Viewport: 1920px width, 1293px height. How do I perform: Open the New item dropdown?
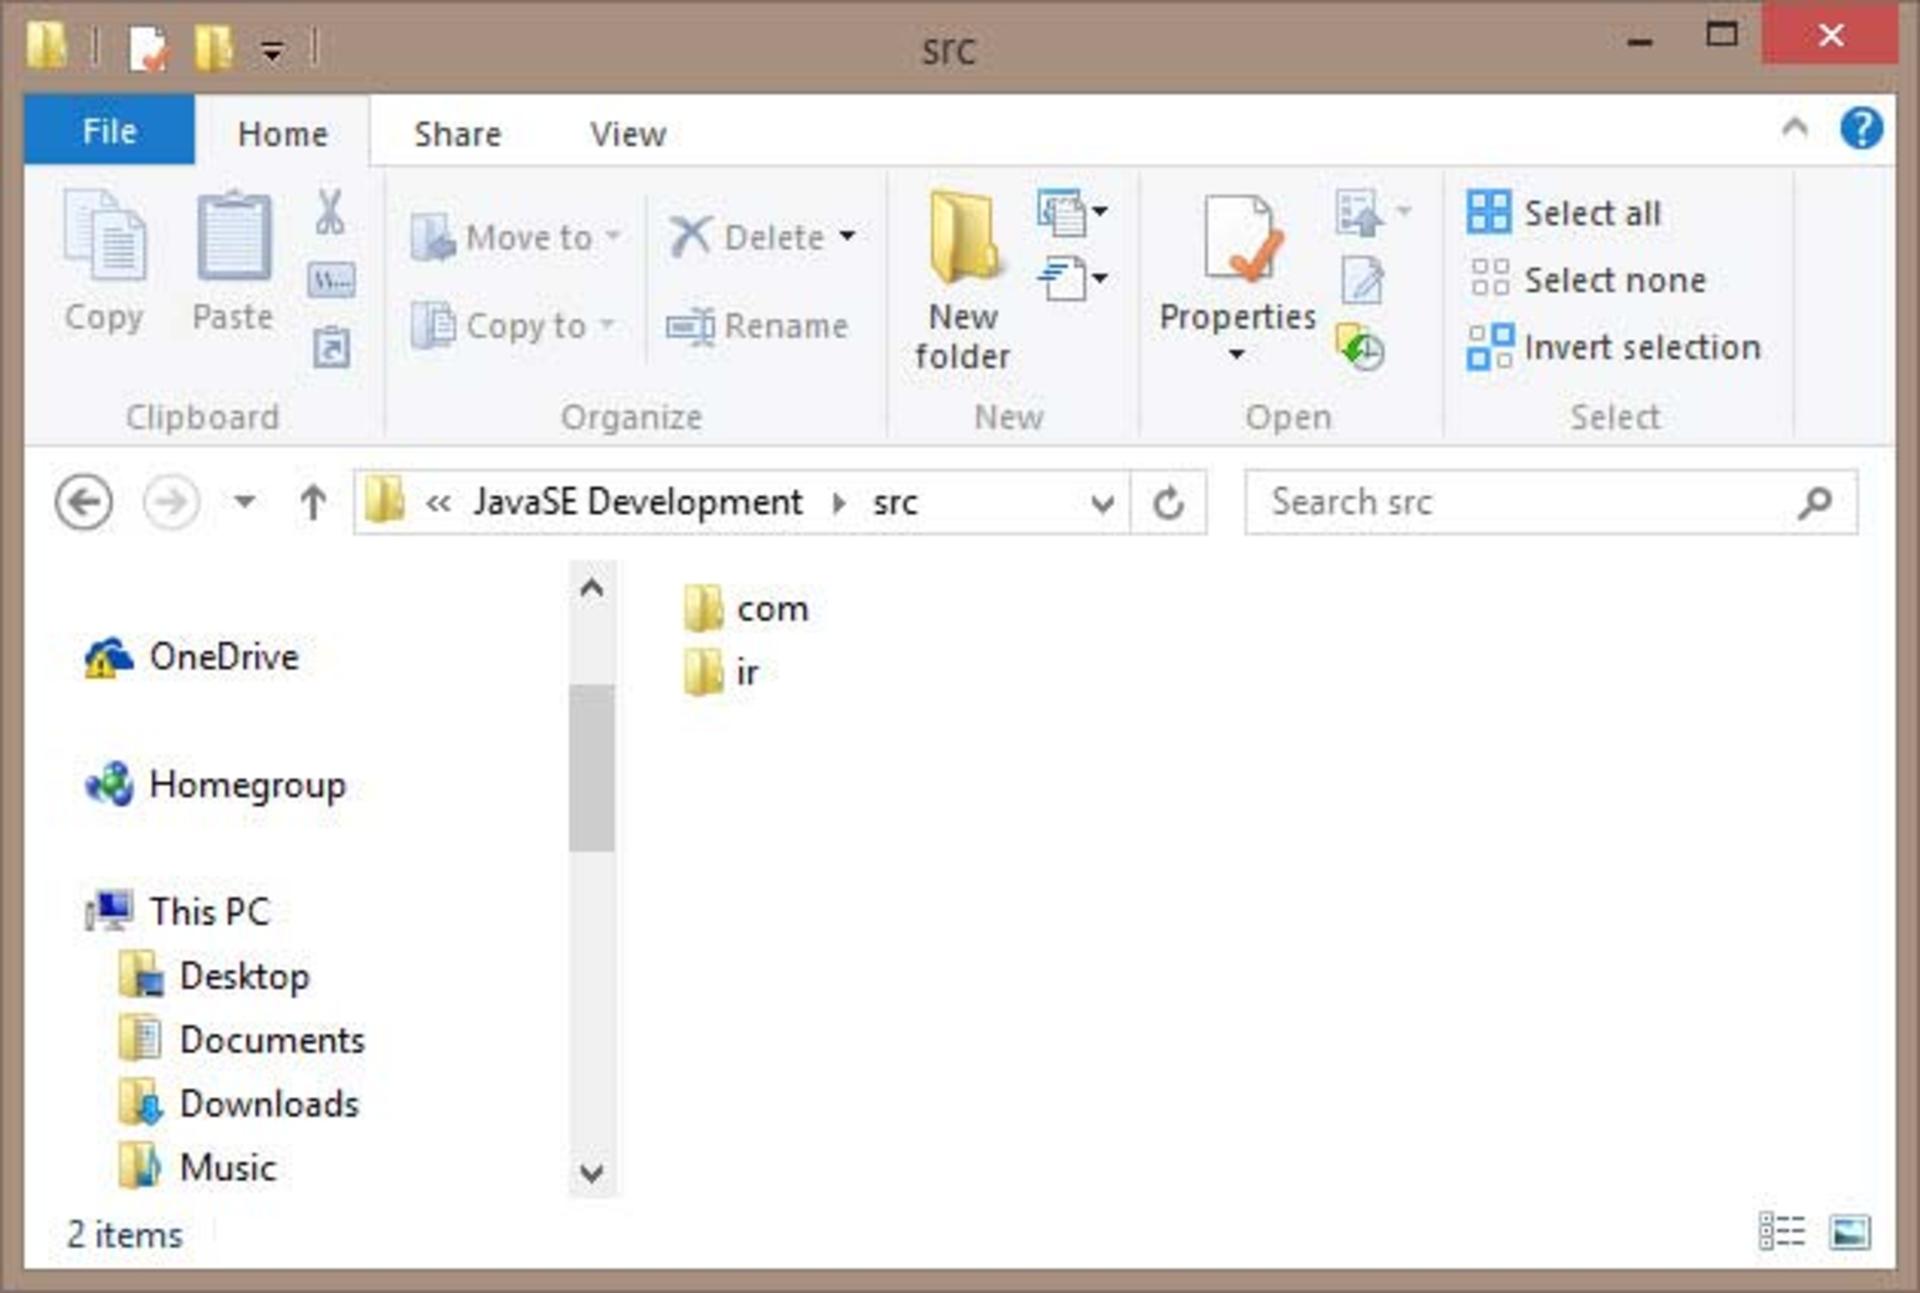[x=1072, y=212]
